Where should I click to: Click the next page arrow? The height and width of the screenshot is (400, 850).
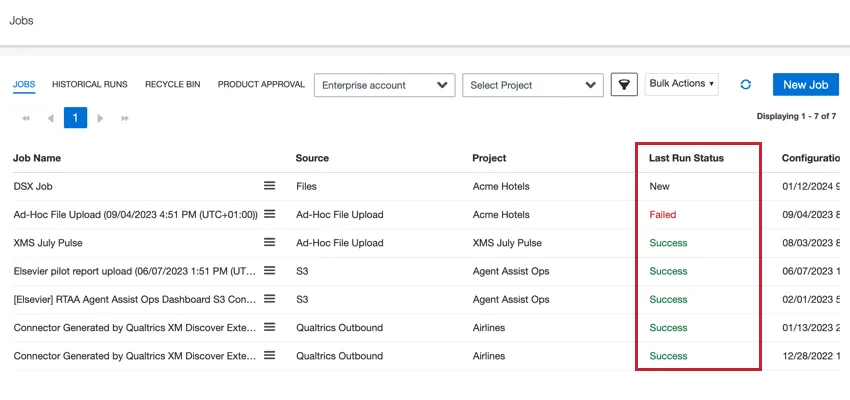point(100,118)
